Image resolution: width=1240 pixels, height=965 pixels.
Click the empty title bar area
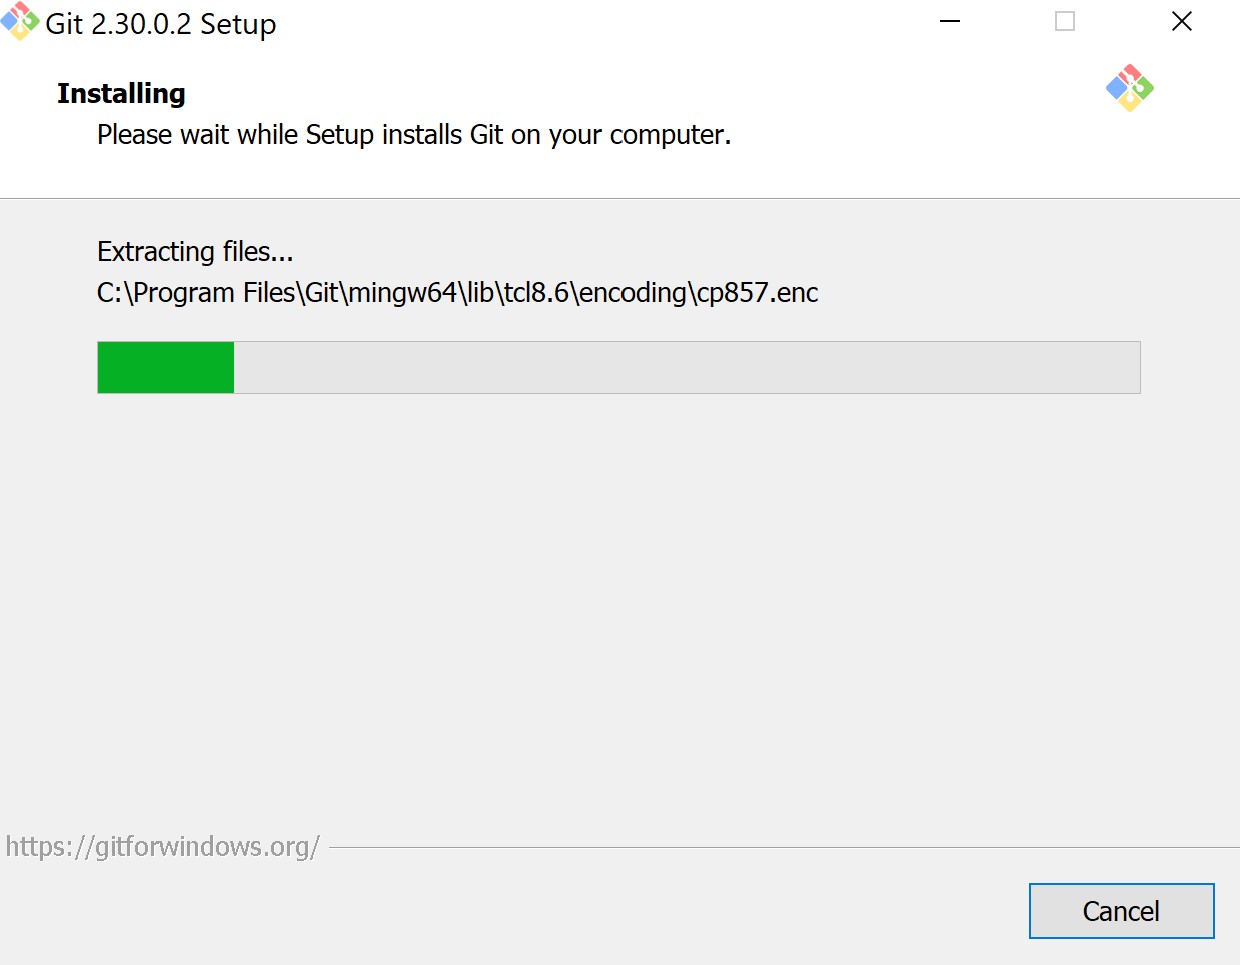[600, 22]
